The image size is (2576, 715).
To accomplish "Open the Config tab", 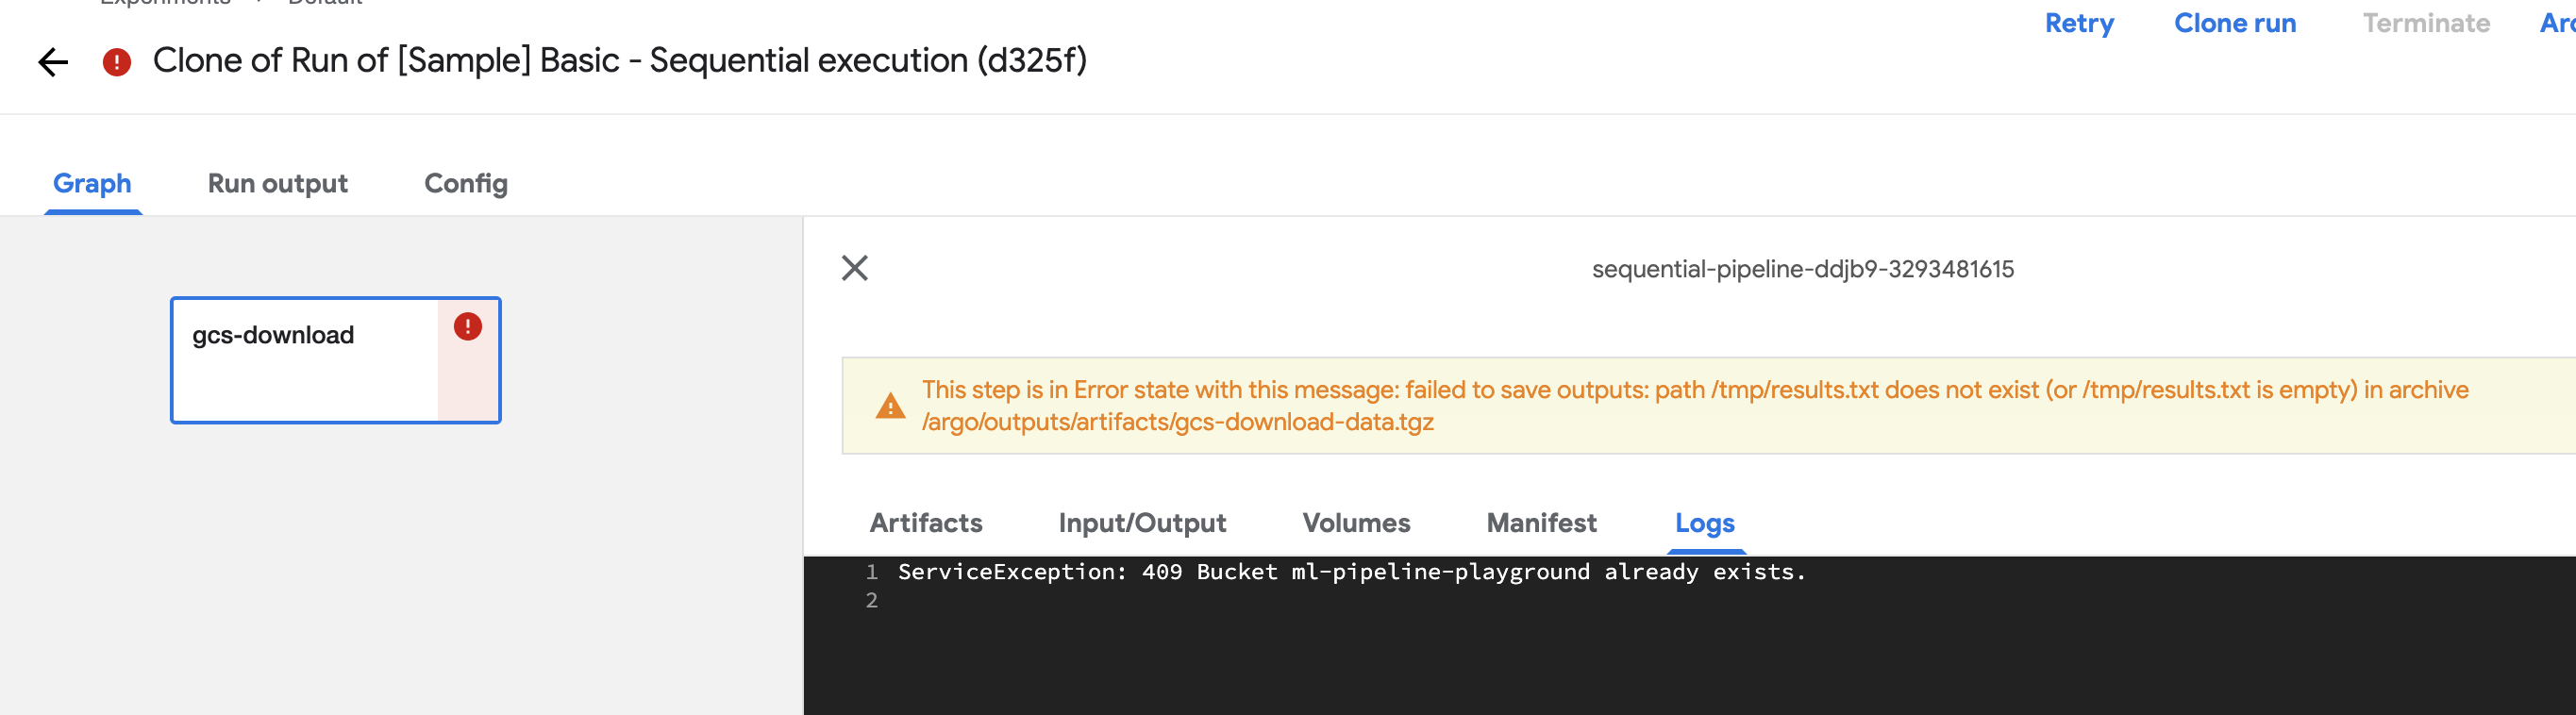I will (466, 183).
